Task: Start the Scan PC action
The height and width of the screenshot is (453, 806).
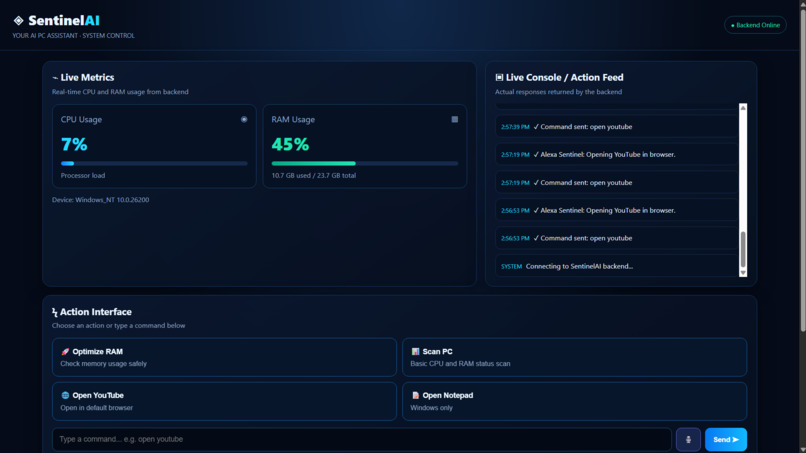Action: 574,357
